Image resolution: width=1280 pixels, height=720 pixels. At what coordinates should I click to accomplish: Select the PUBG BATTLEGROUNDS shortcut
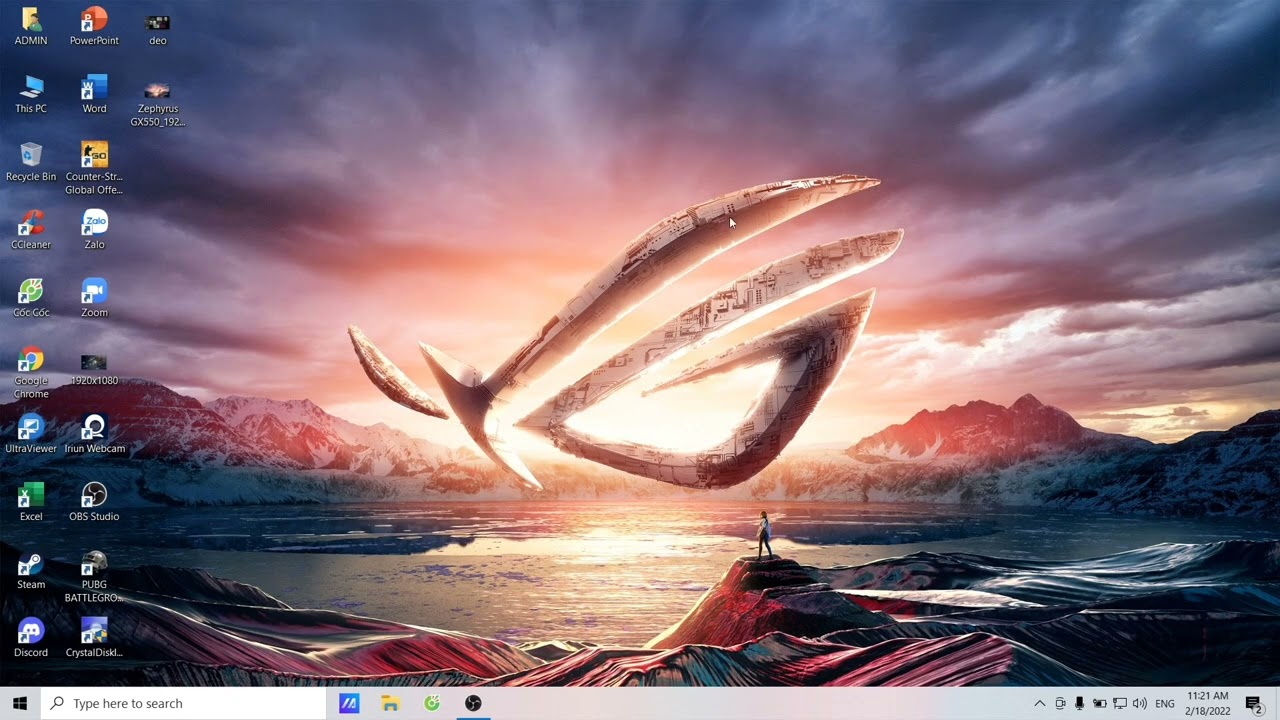[94, 577]
